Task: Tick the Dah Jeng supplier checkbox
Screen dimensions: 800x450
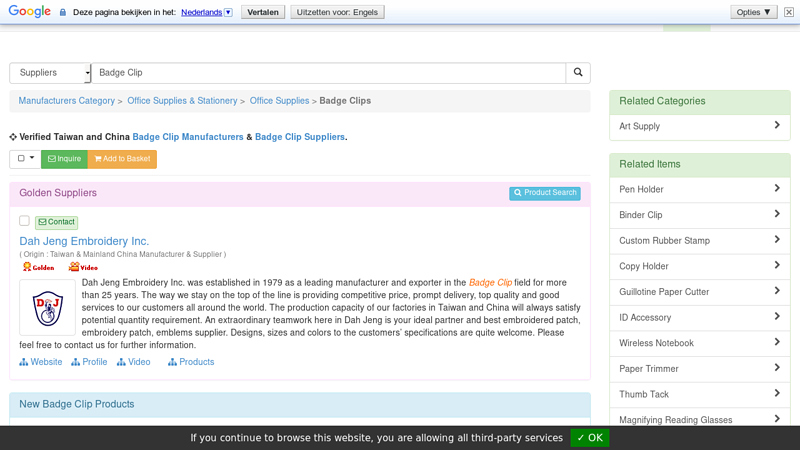Action: point(25,221)
